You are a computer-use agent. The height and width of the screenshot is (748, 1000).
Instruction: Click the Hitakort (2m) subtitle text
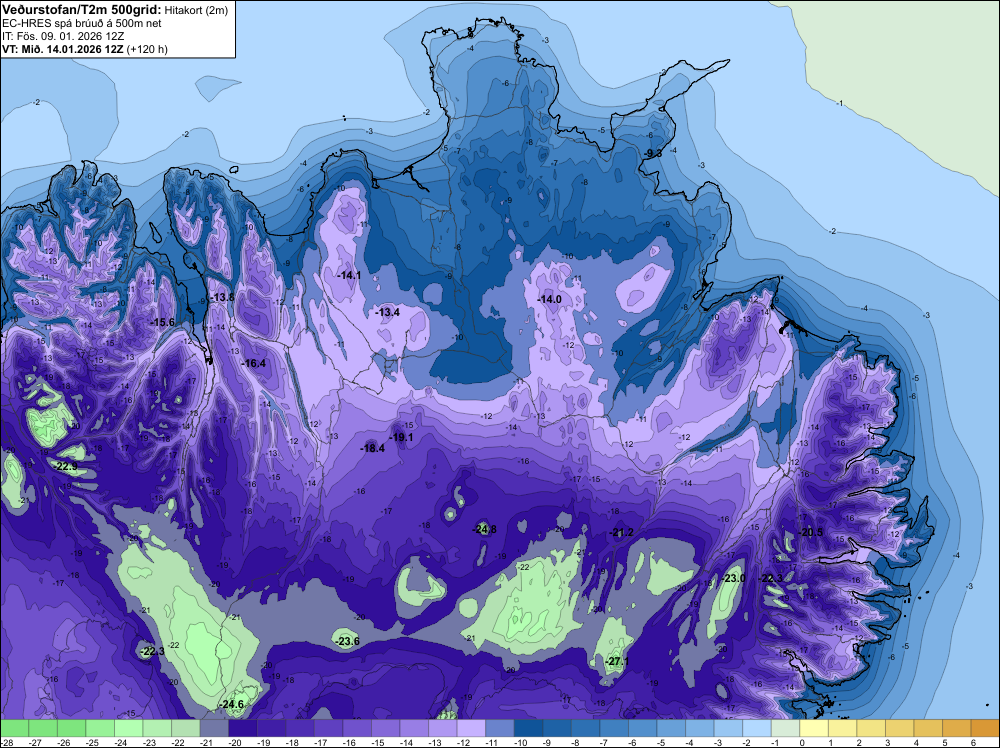[195, 10]
